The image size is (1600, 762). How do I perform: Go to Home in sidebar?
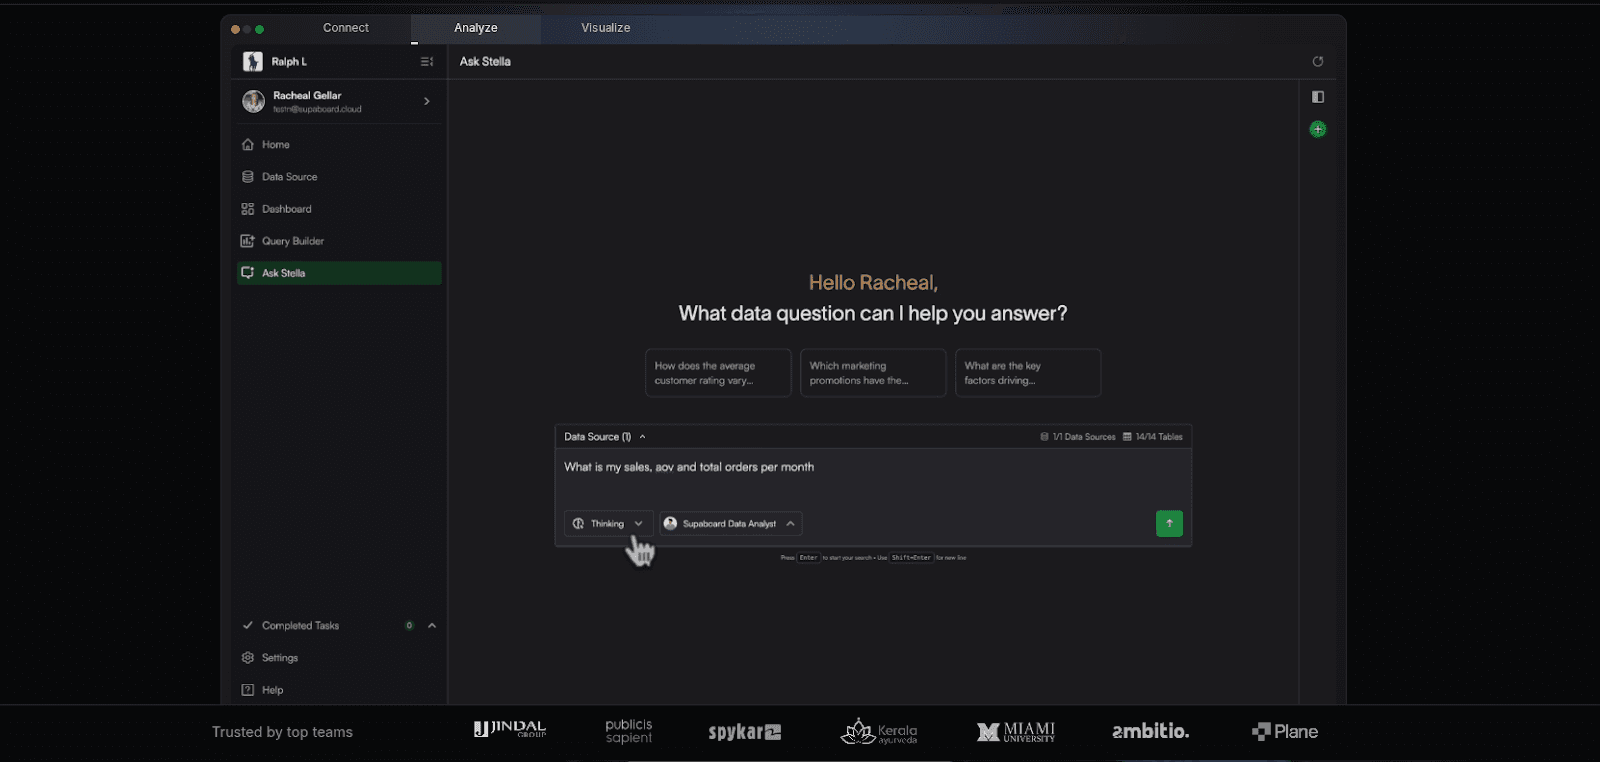tap(339, 145)
